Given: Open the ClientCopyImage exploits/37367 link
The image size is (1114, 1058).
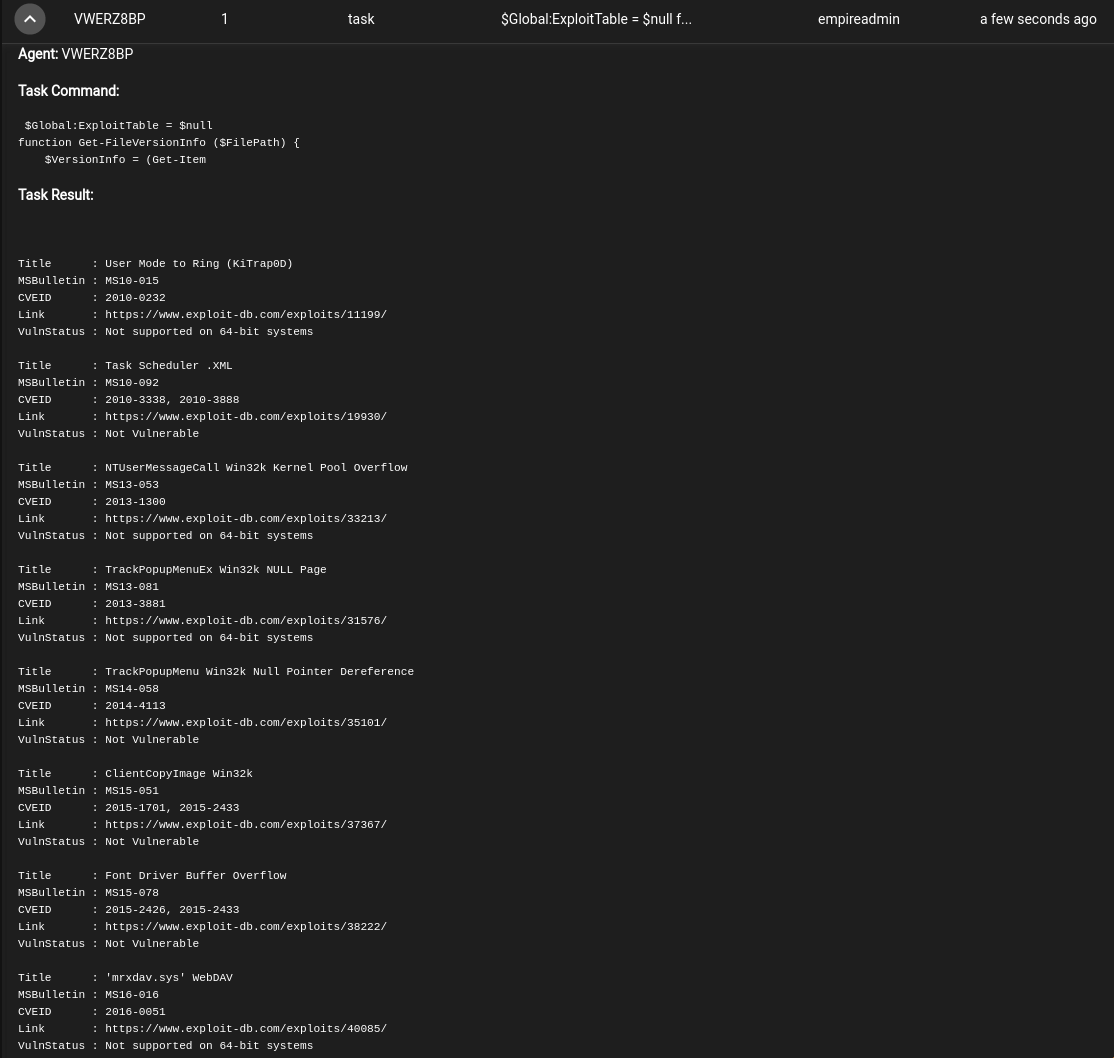Looking at the screenshot, I should pyautogui.click(x=245, y=825).
